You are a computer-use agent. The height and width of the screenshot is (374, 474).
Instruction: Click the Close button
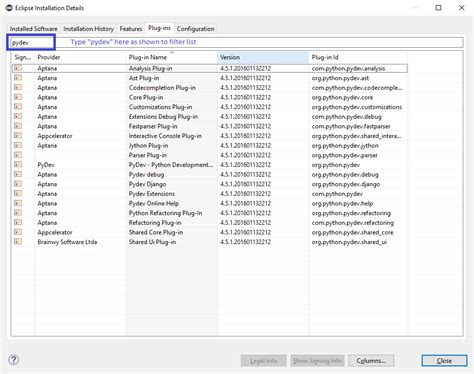(x=444, y=361)
